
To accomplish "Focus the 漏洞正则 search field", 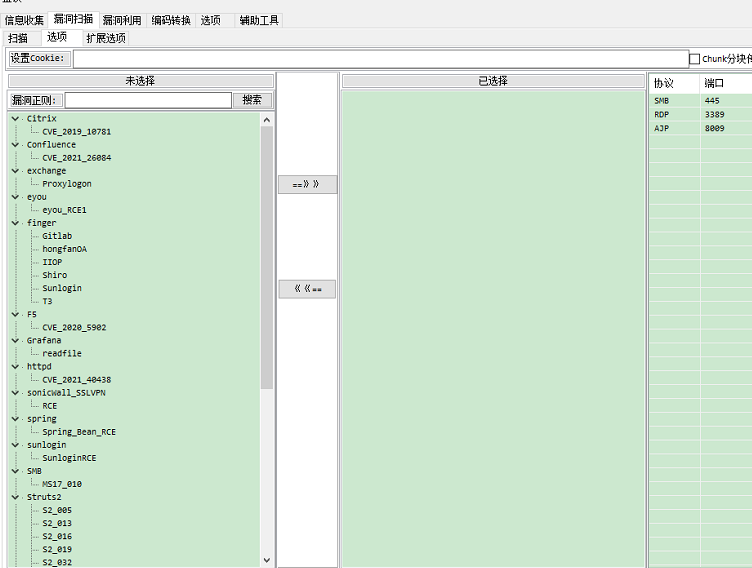I will pyautogui.click(x=148, y=100).
